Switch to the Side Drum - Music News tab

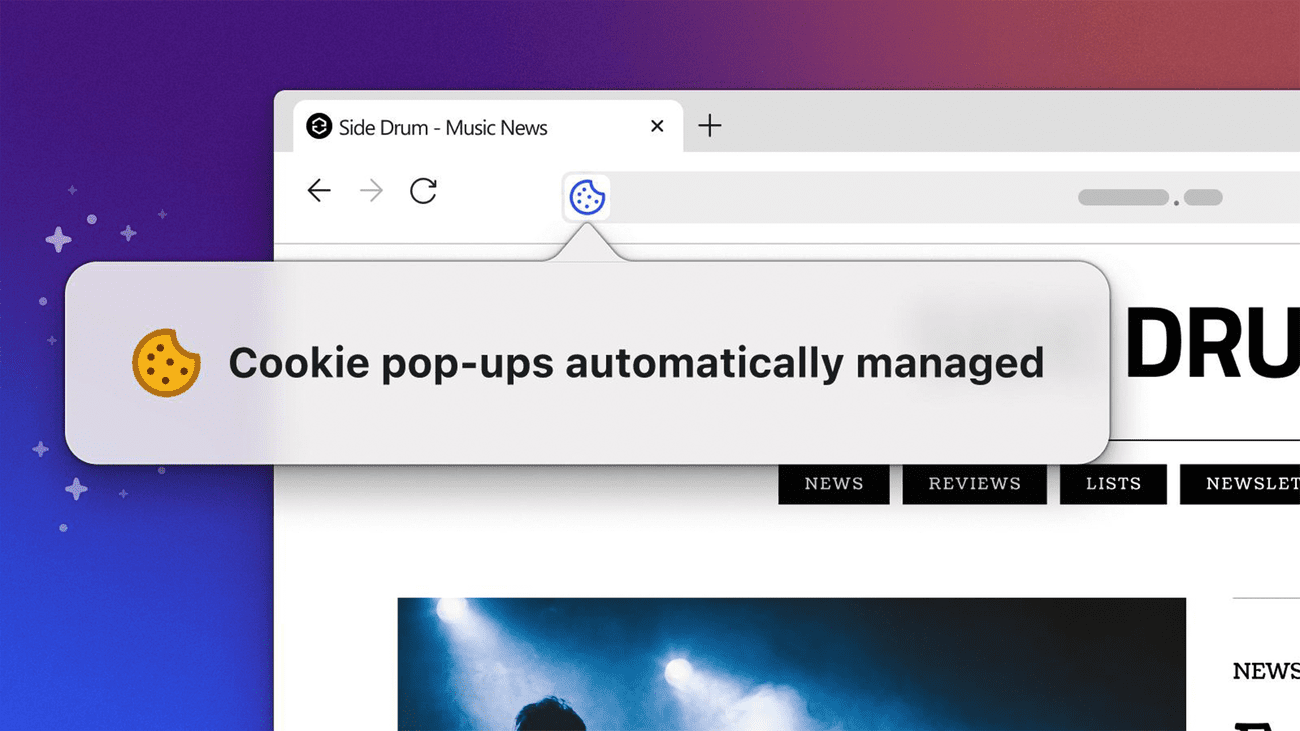click(470, 127)
